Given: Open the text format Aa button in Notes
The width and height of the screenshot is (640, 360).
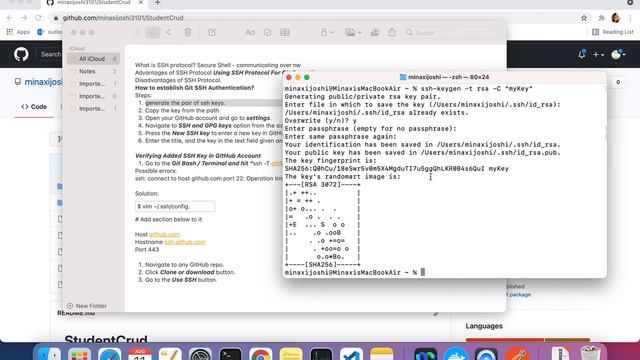Looking at the screenshot, I should (x=250, y=32).
